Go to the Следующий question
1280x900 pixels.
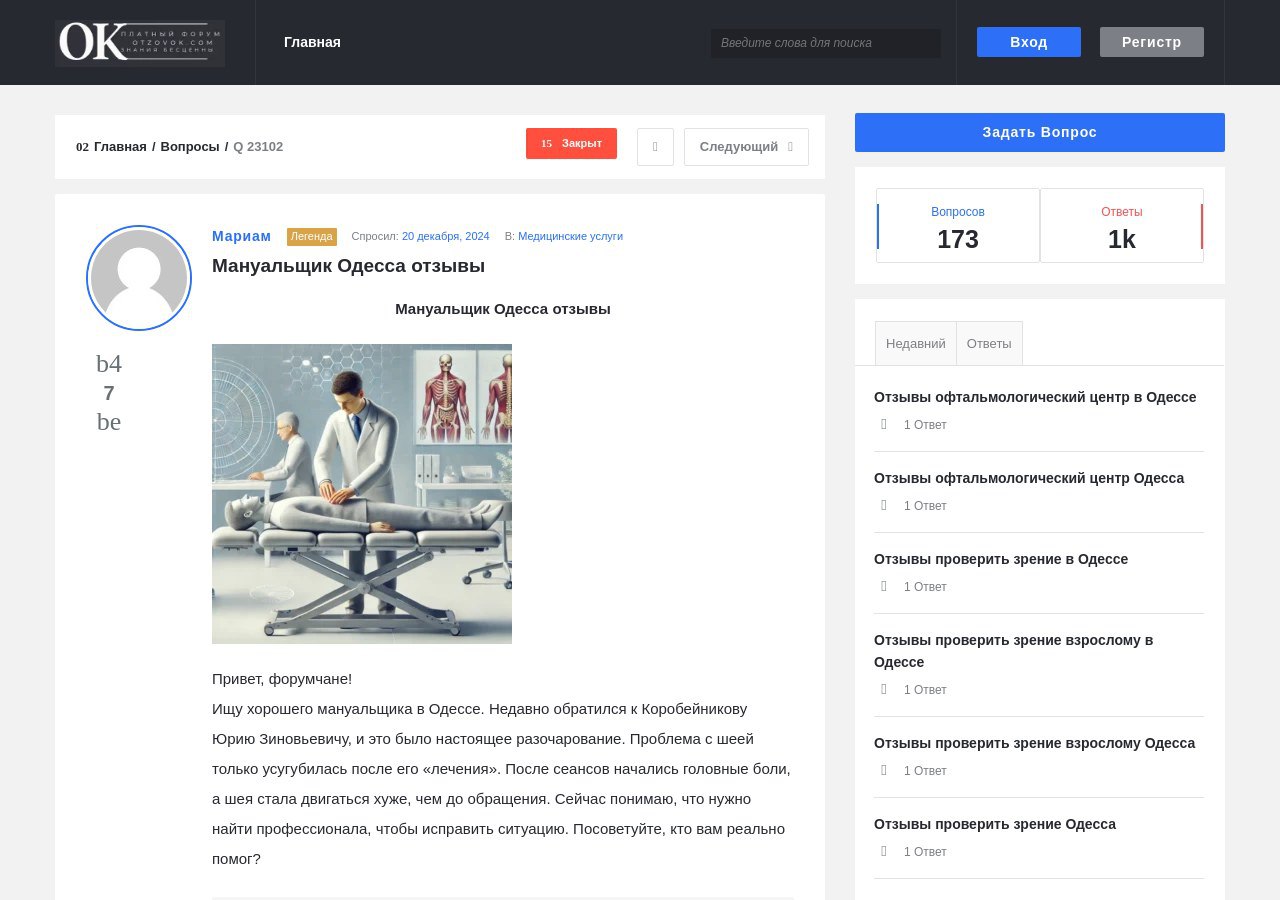[746, 147]
